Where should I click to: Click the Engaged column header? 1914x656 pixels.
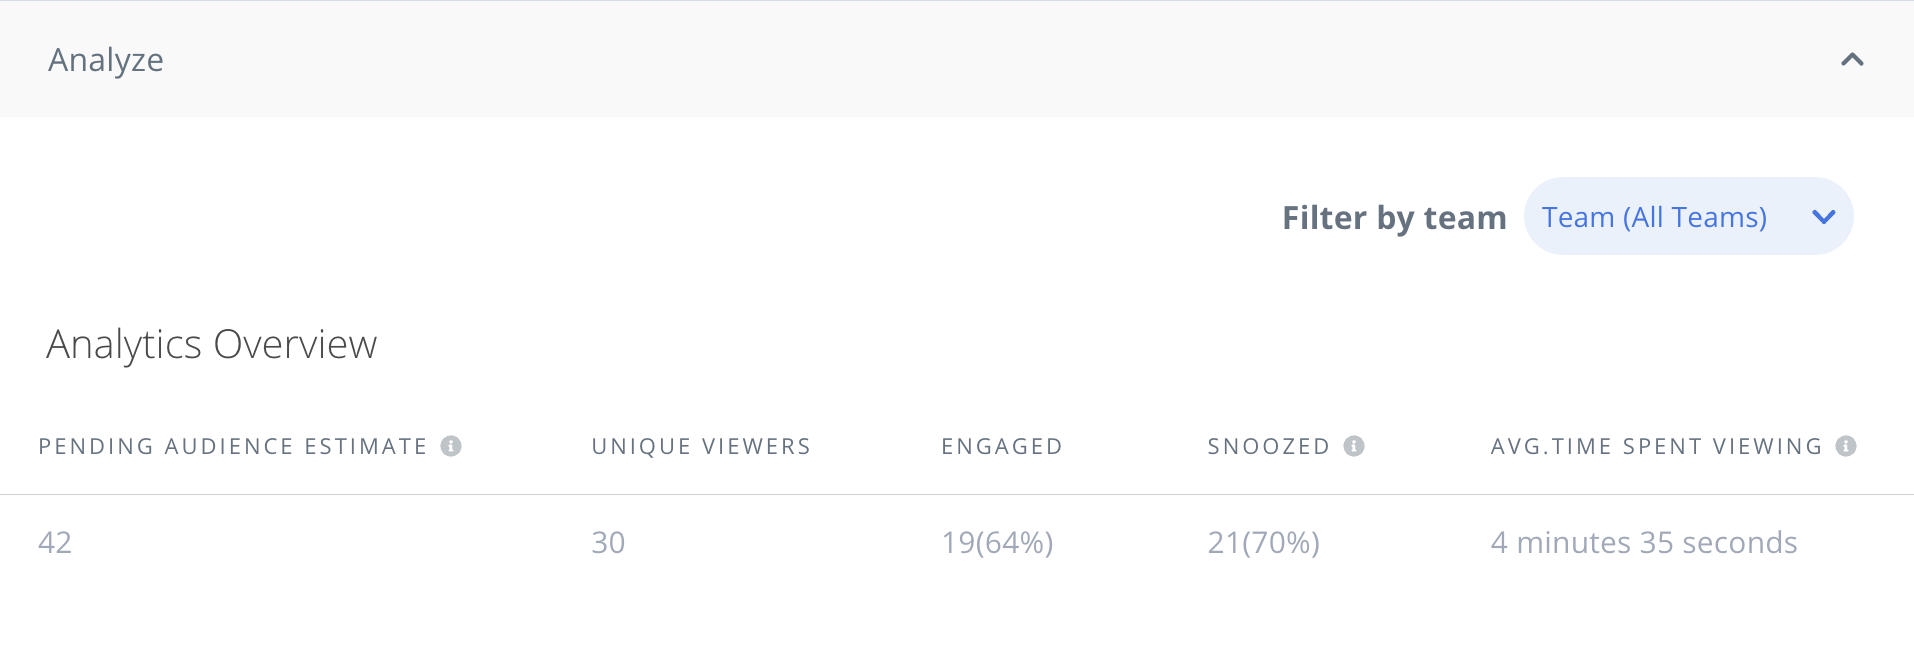[1001, 446]
